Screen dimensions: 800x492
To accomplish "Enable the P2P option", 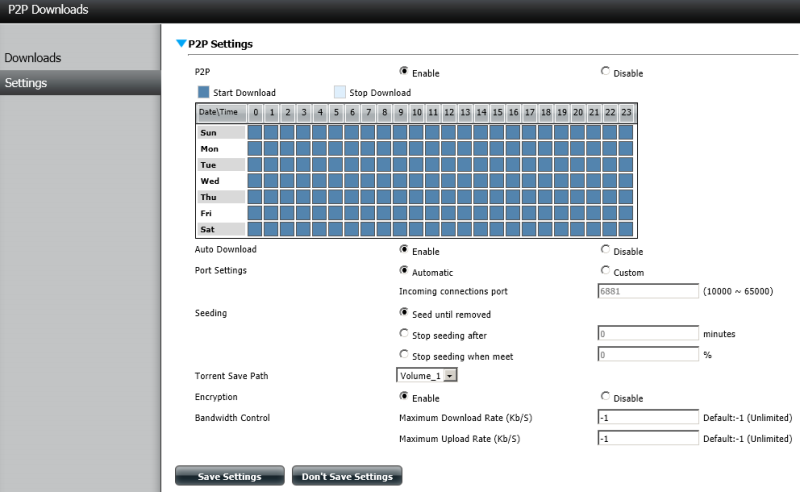I will pyautogui.click(x=404, y=71).
